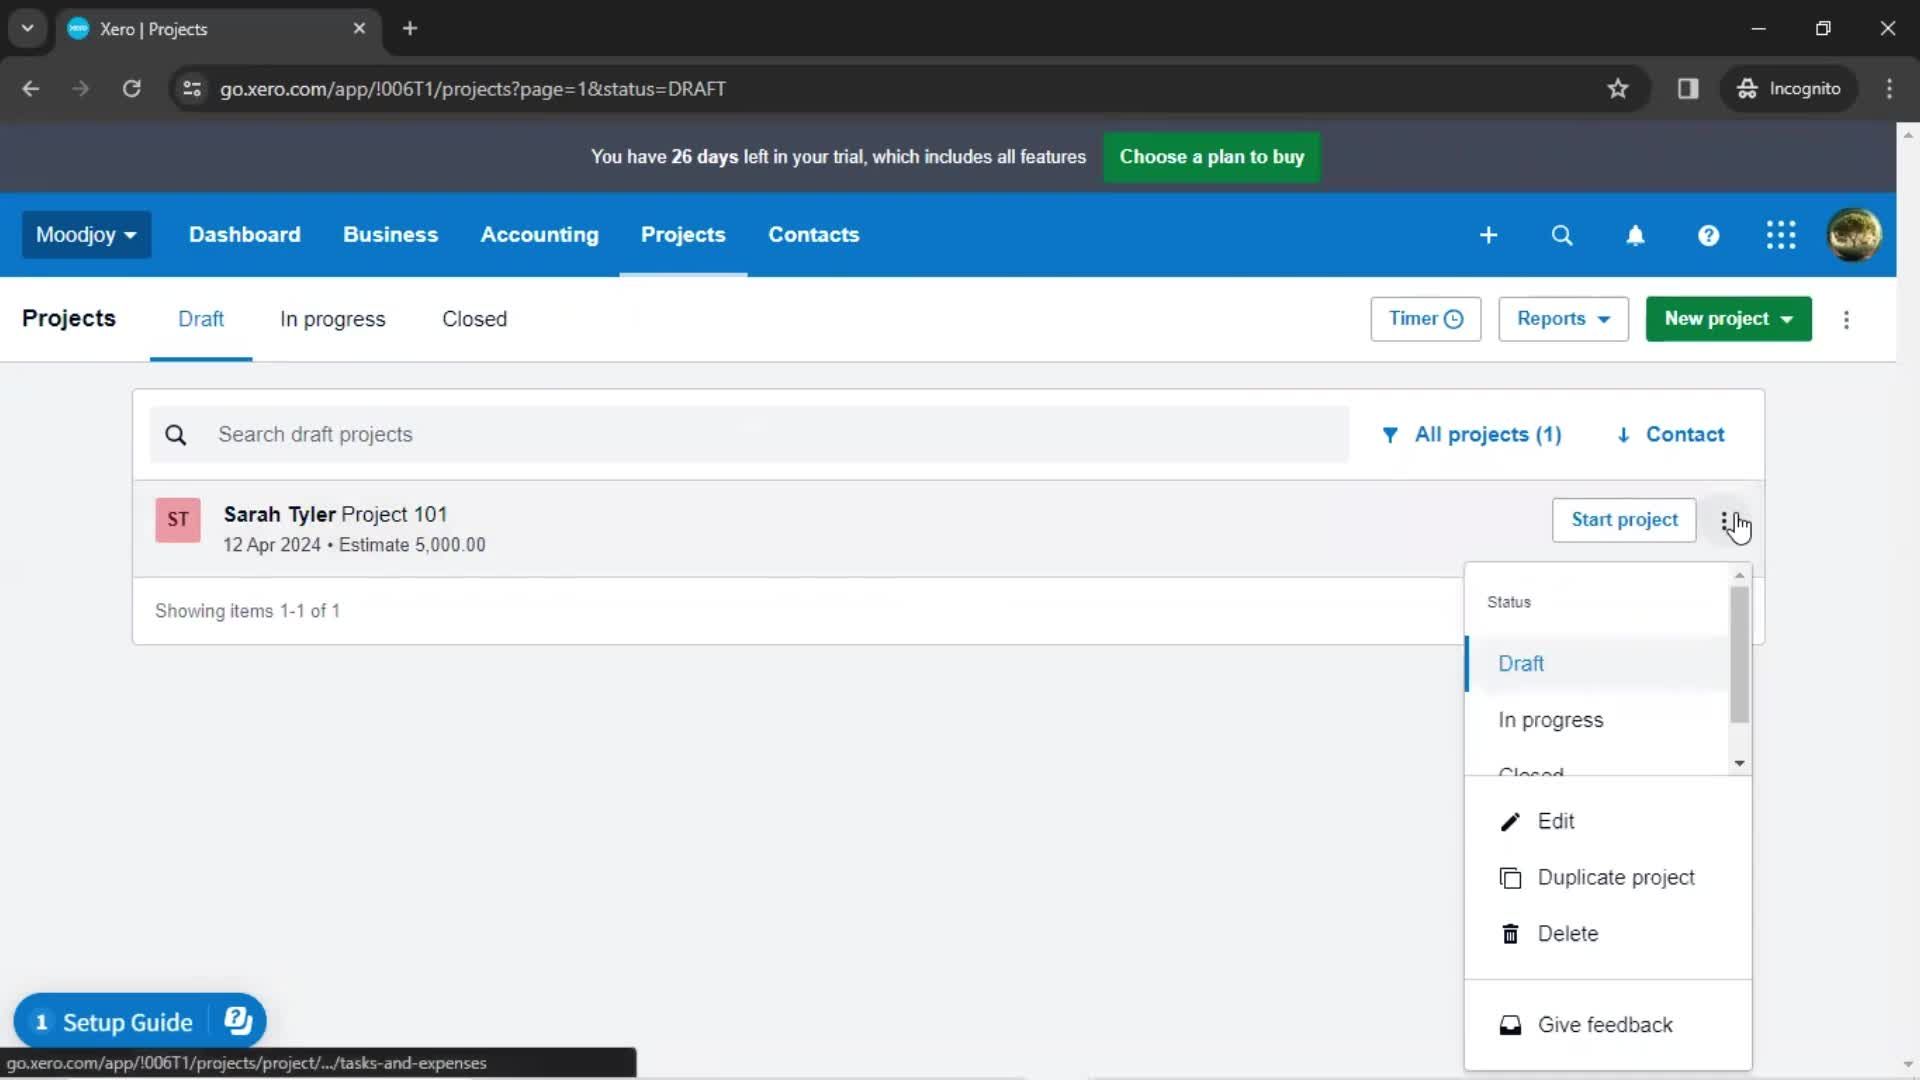Open a new browser tab

(410, 28)
